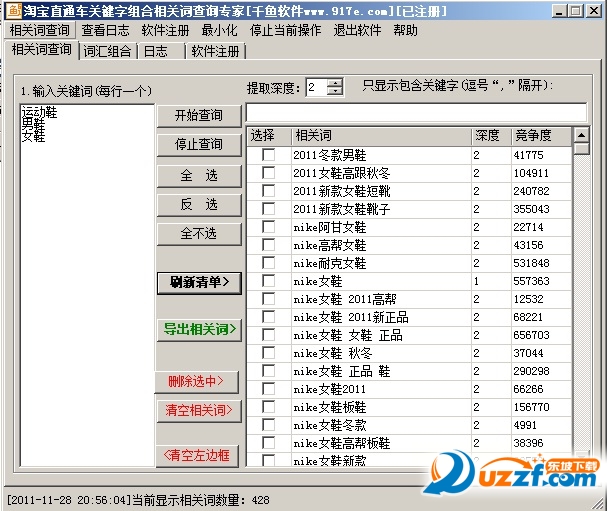Sort by the 深度 column header
Screen dimensions: 607x511
pyautogui.click(x=491, y=136)
